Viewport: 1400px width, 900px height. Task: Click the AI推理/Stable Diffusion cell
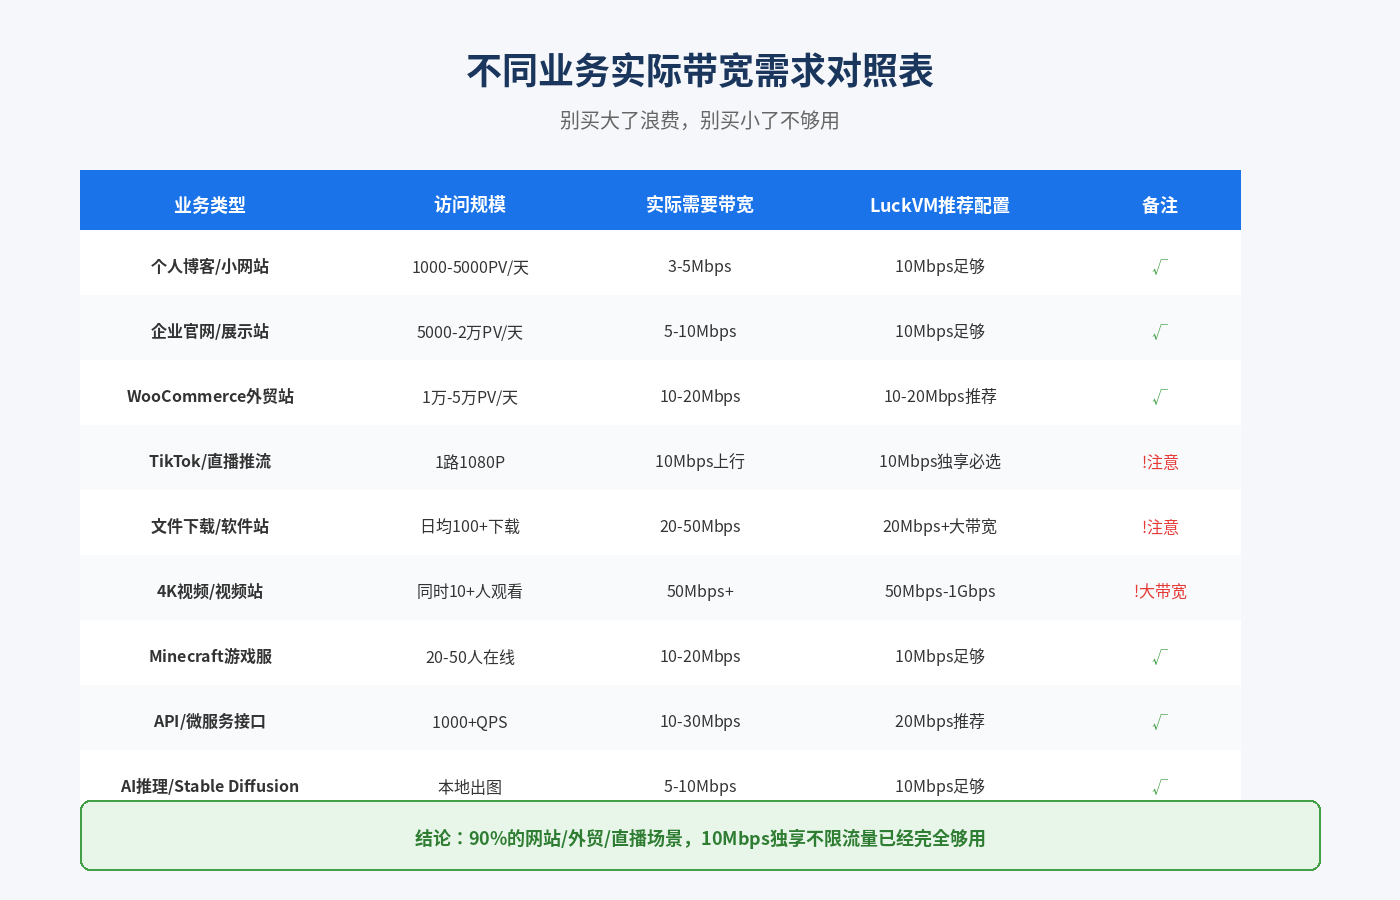pyautogui.click(x=210, y=786)
